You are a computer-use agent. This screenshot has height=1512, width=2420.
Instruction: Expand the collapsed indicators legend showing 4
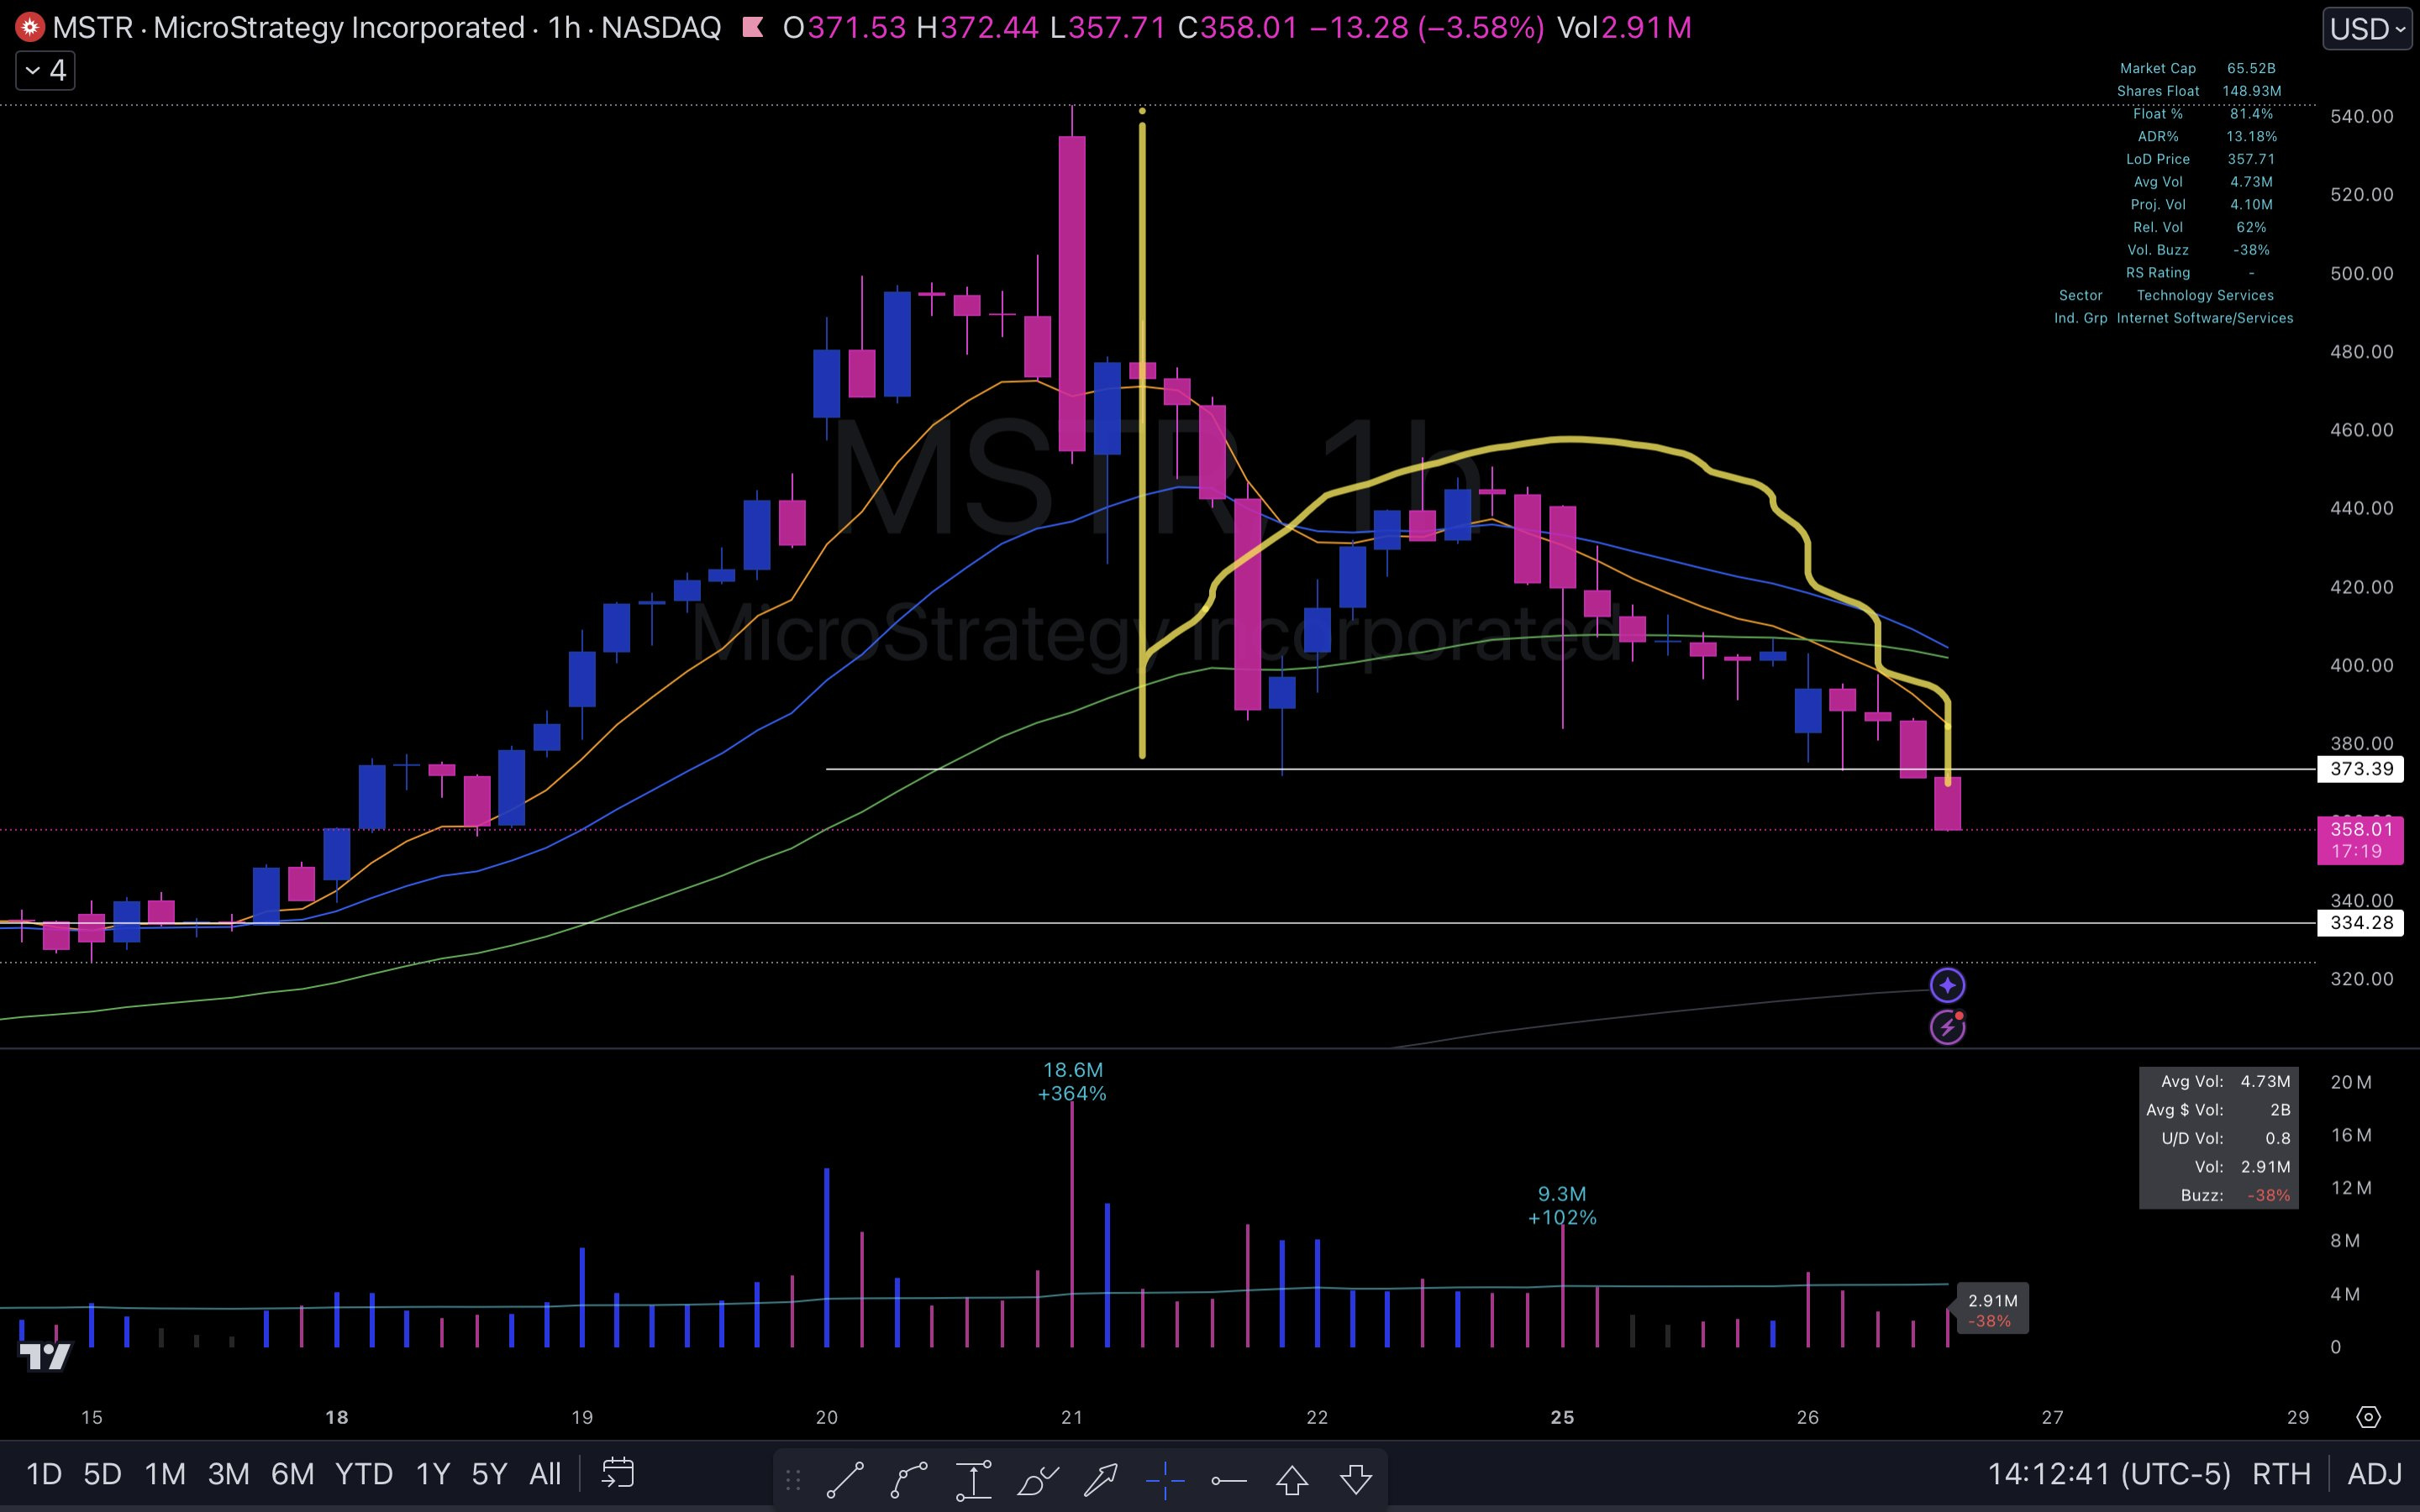pos(45,71)
